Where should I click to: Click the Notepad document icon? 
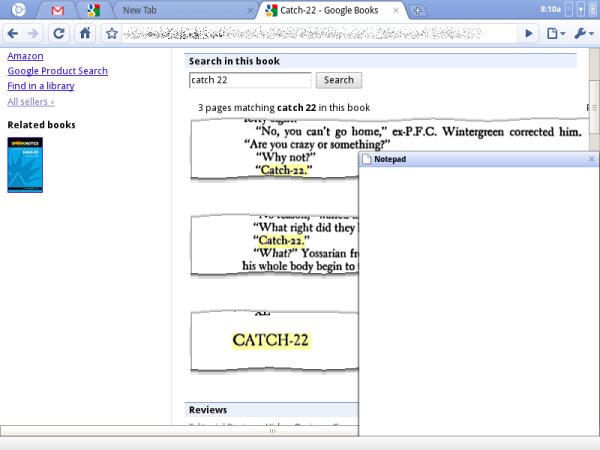(x=367, y=159)
